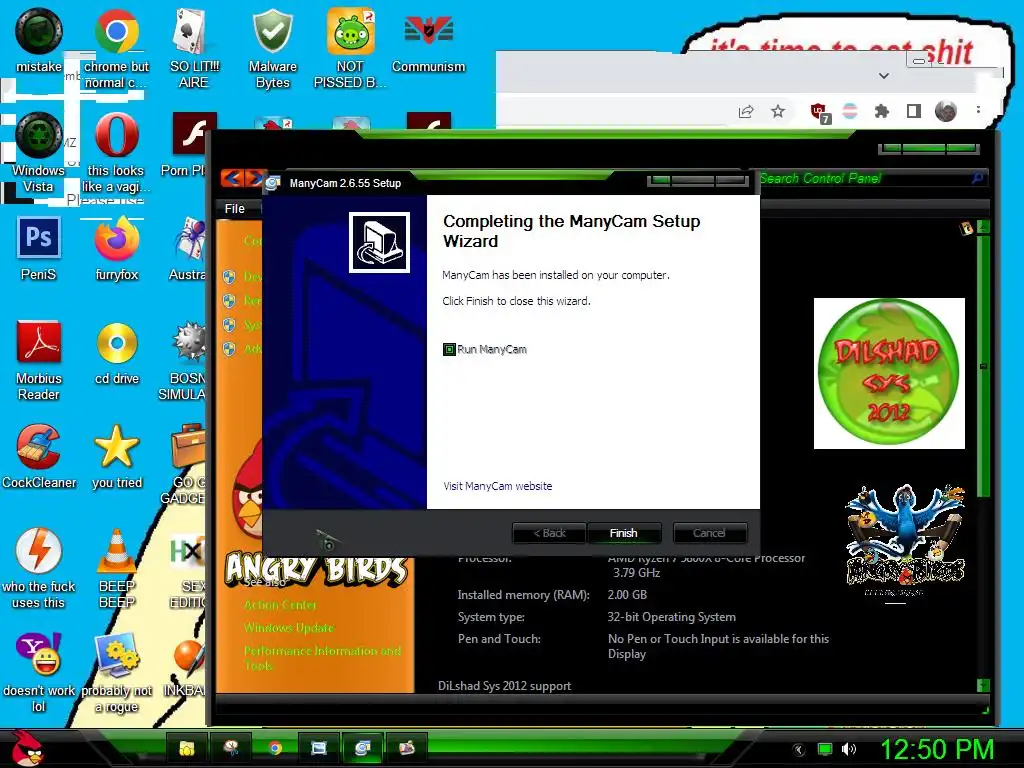
Task: Open the DiLshad Sys 2012 support link
Action: pyautogui.click(x=504, y=686)
